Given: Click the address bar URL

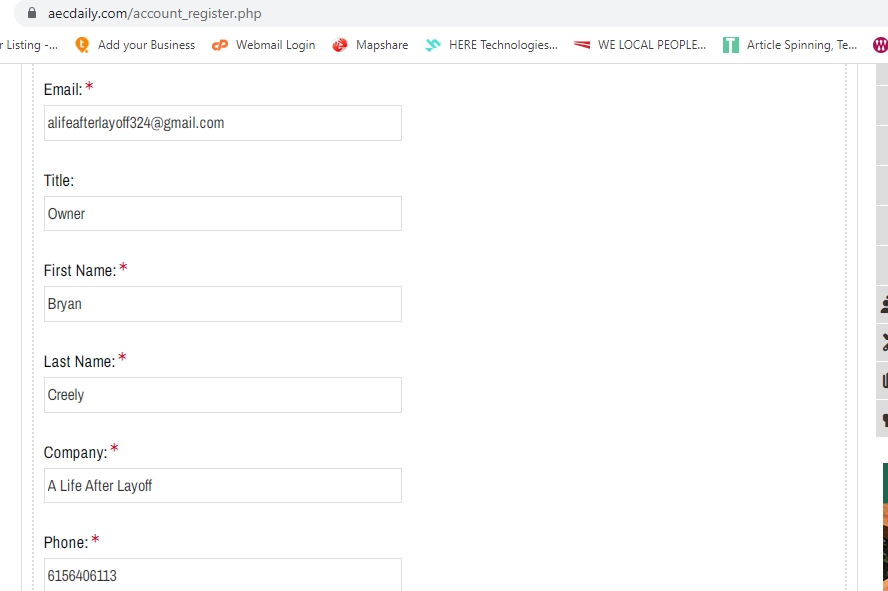Looking at the screenshot, I should [x=154, y=14].
